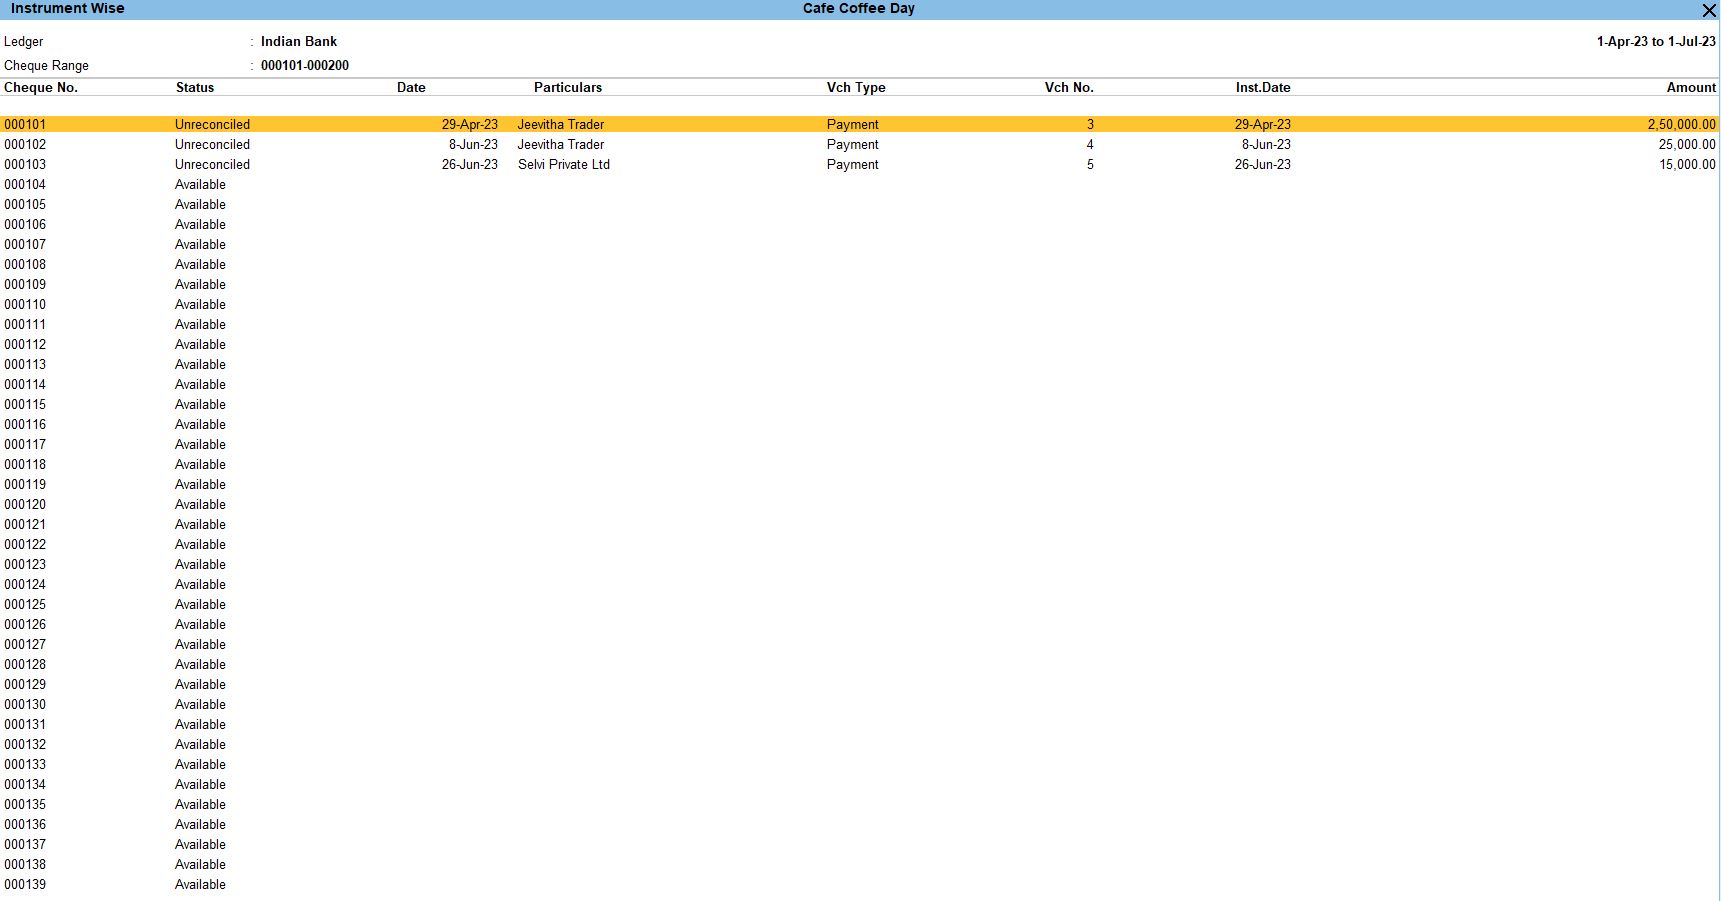This screenshot has height=901, width=1721.
Task: Click the Amount column header
Action: [x=1691, y=87]
